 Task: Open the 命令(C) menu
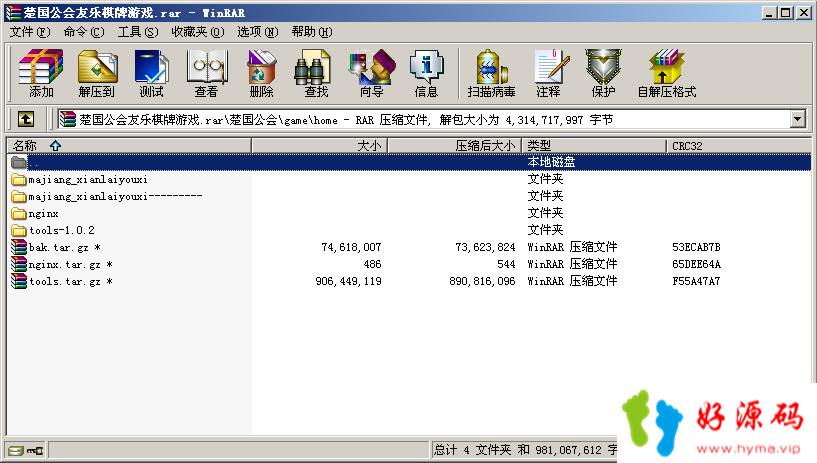pyautogui.click(x=84, y=32)
